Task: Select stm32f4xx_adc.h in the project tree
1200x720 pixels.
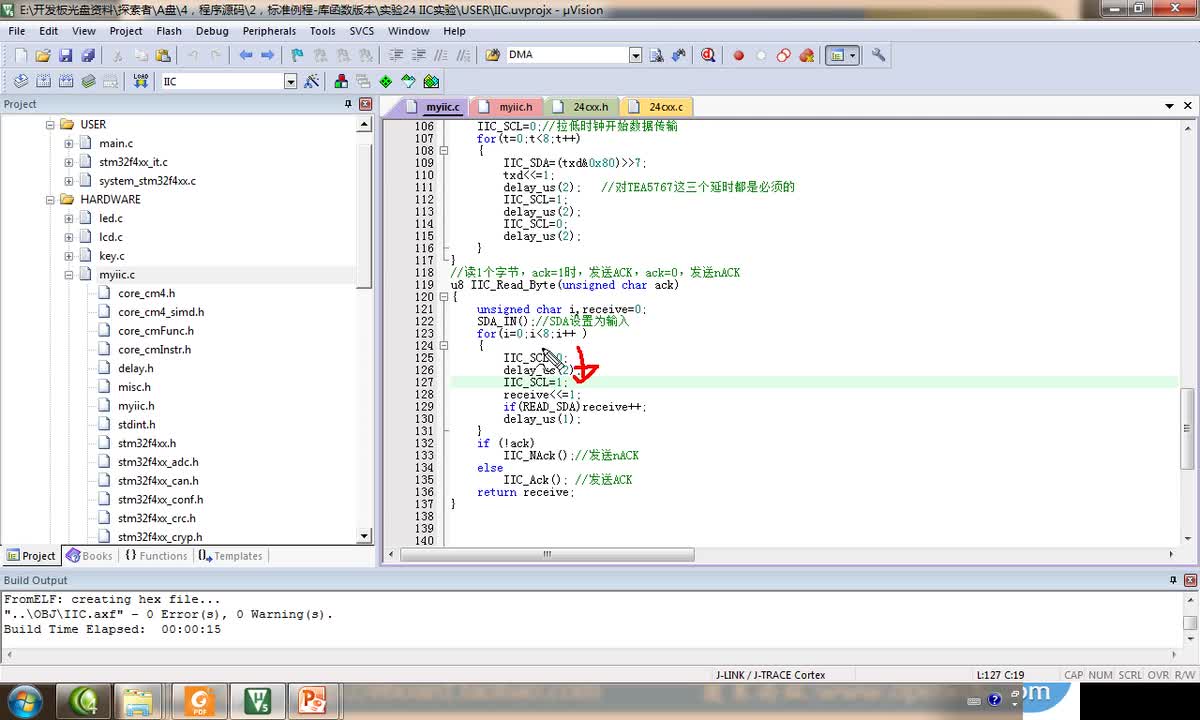Action: coord(158,462)
